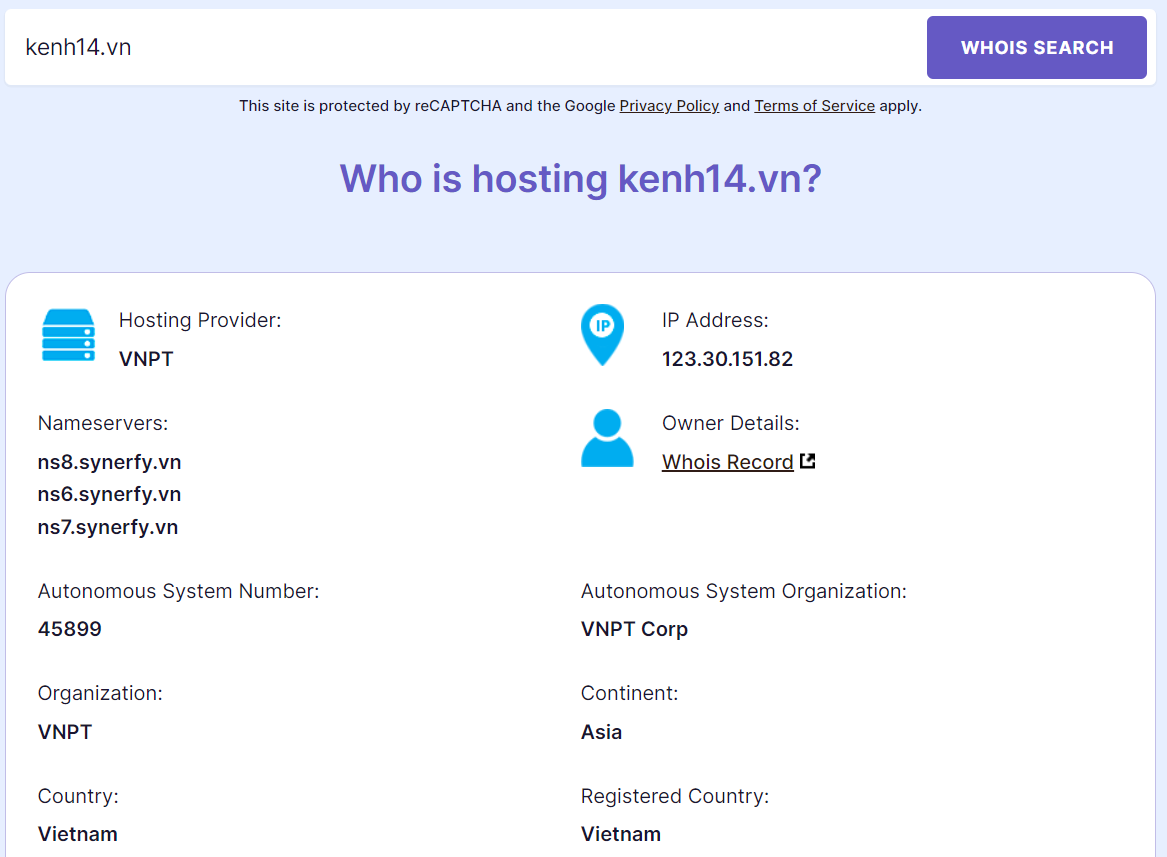
Task: Click the person icon beside Owner Details
Action: pos(608,439)
